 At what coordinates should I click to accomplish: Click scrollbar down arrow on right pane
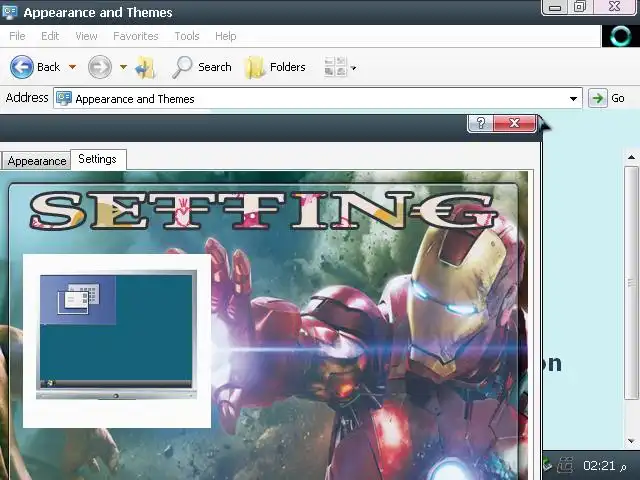point(631,441)
